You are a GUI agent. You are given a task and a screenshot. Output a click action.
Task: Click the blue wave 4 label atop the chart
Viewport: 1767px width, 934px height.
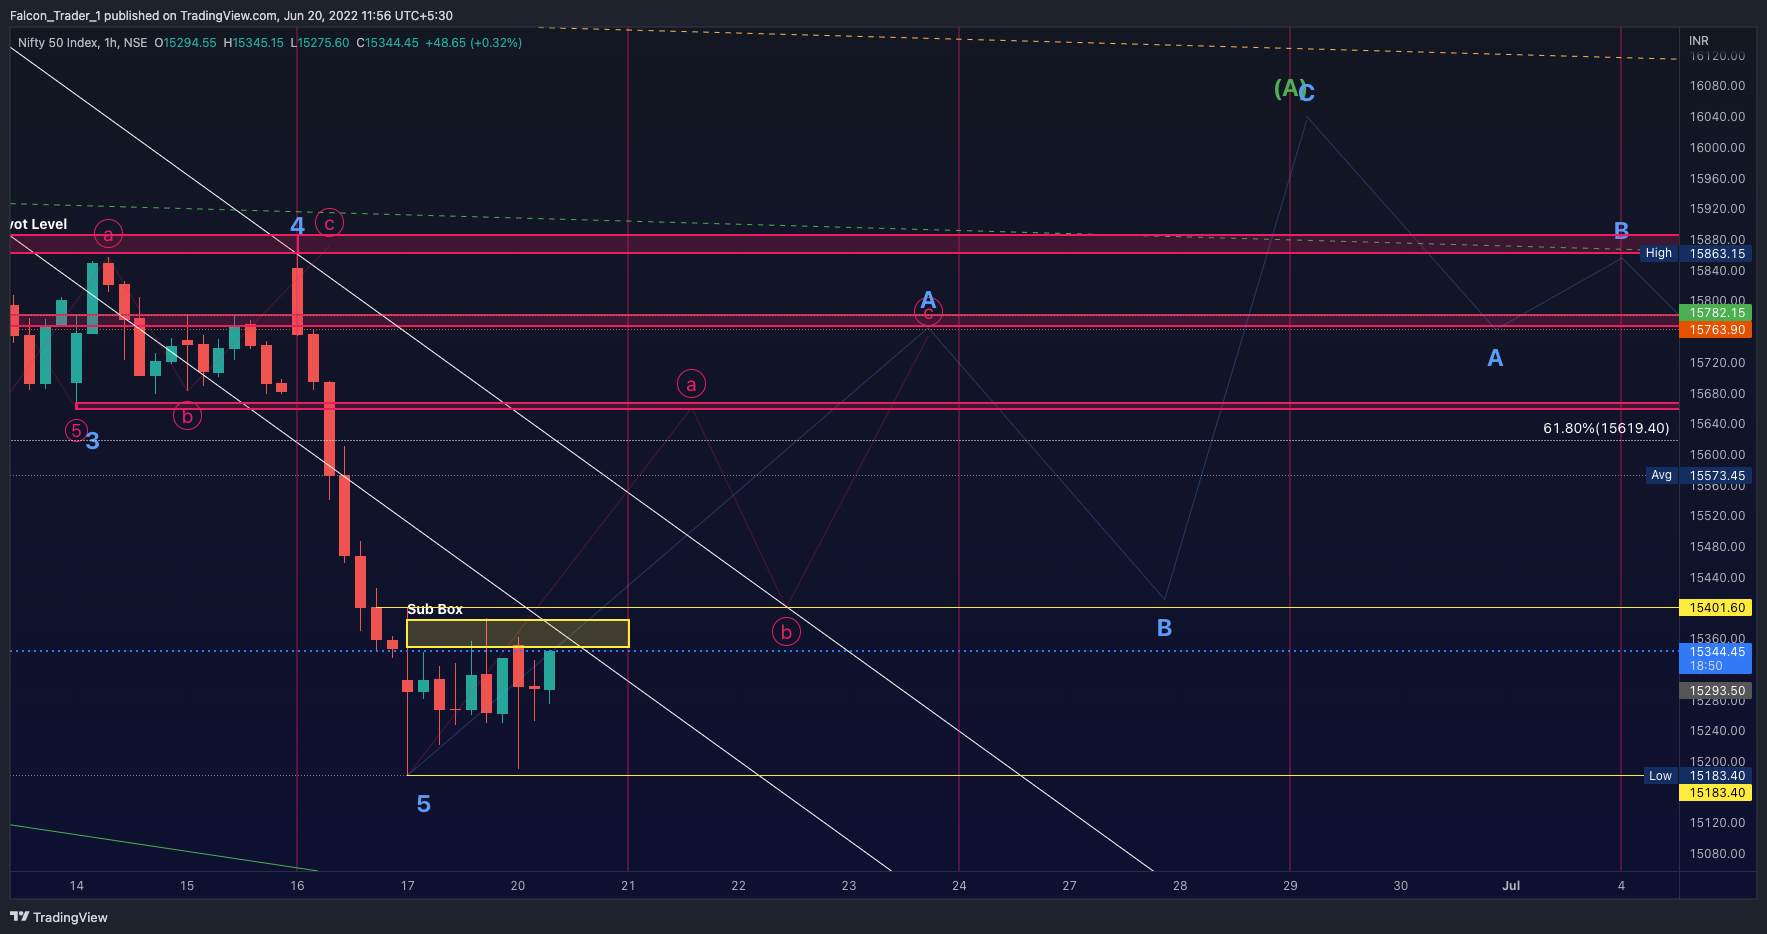click(x=297, y=226)
